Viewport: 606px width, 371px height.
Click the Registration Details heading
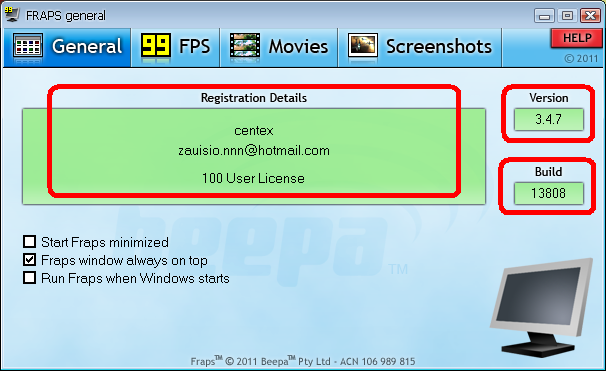tap(254, 98)
